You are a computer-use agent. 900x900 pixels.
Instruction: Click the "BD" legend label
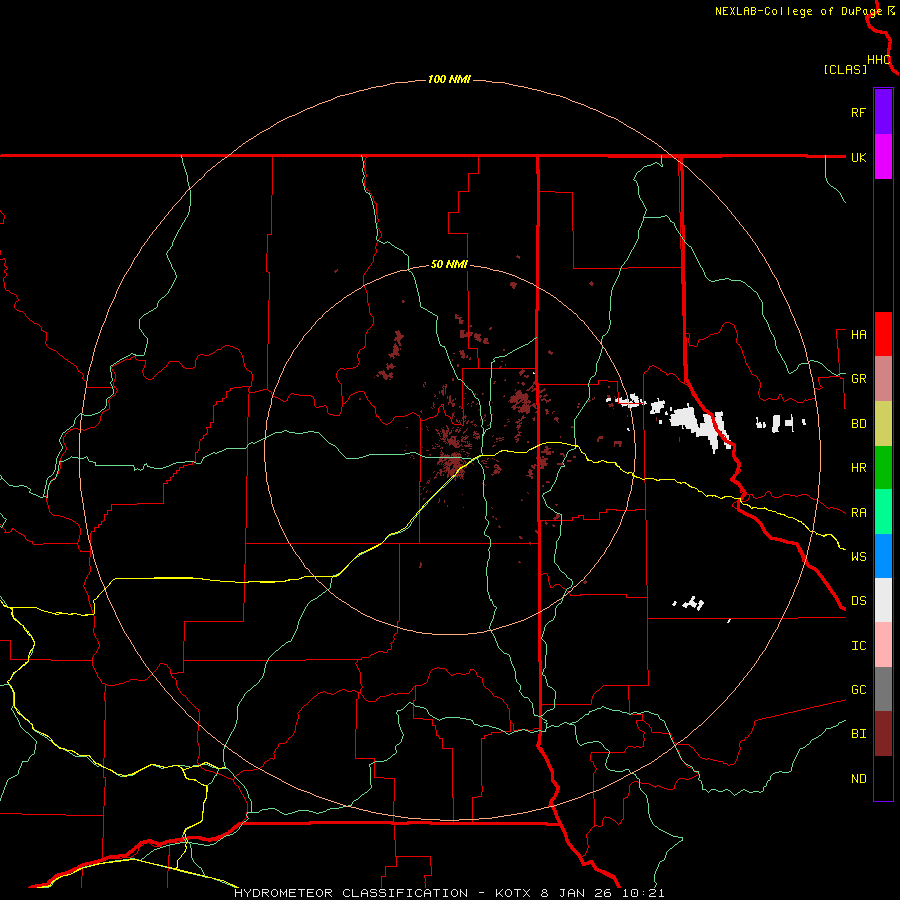858,424
